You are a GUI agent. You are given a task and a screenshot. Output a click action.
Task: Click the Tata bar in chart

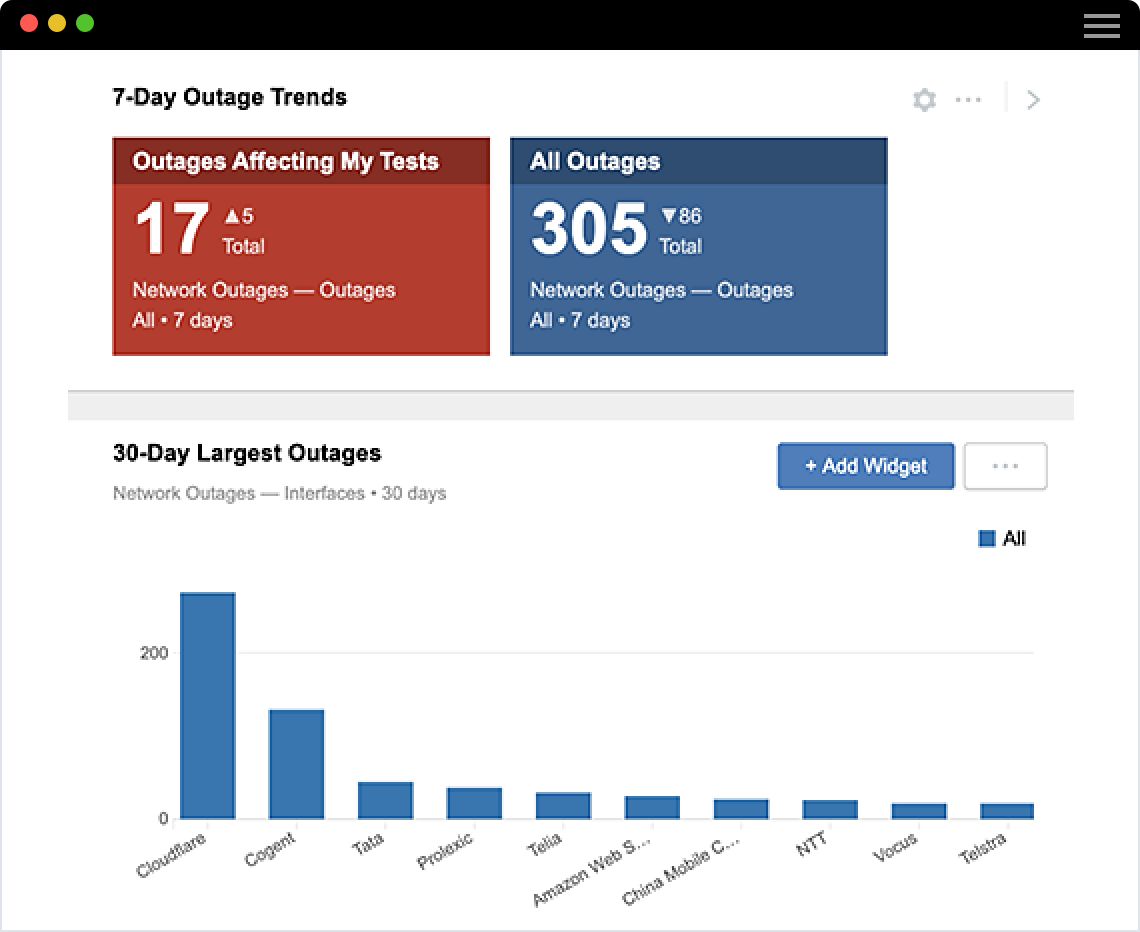385,800
